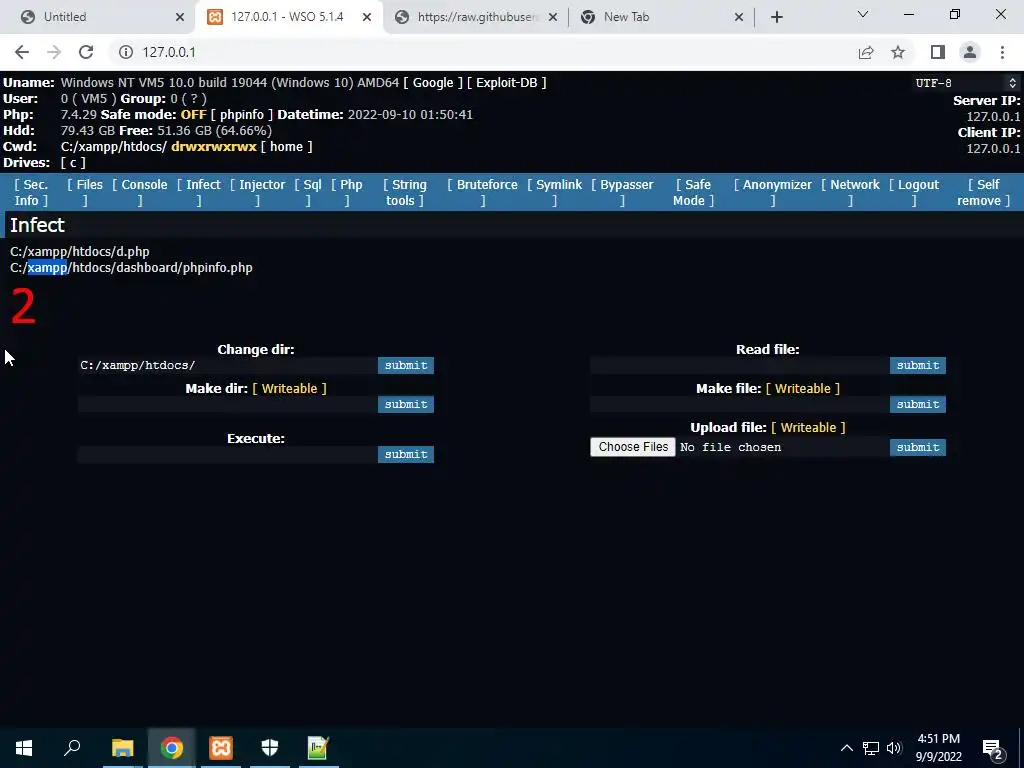Screen dimensions: 1024x768
Task: Submit the Change dir form
Action: [x=406, y=366]
